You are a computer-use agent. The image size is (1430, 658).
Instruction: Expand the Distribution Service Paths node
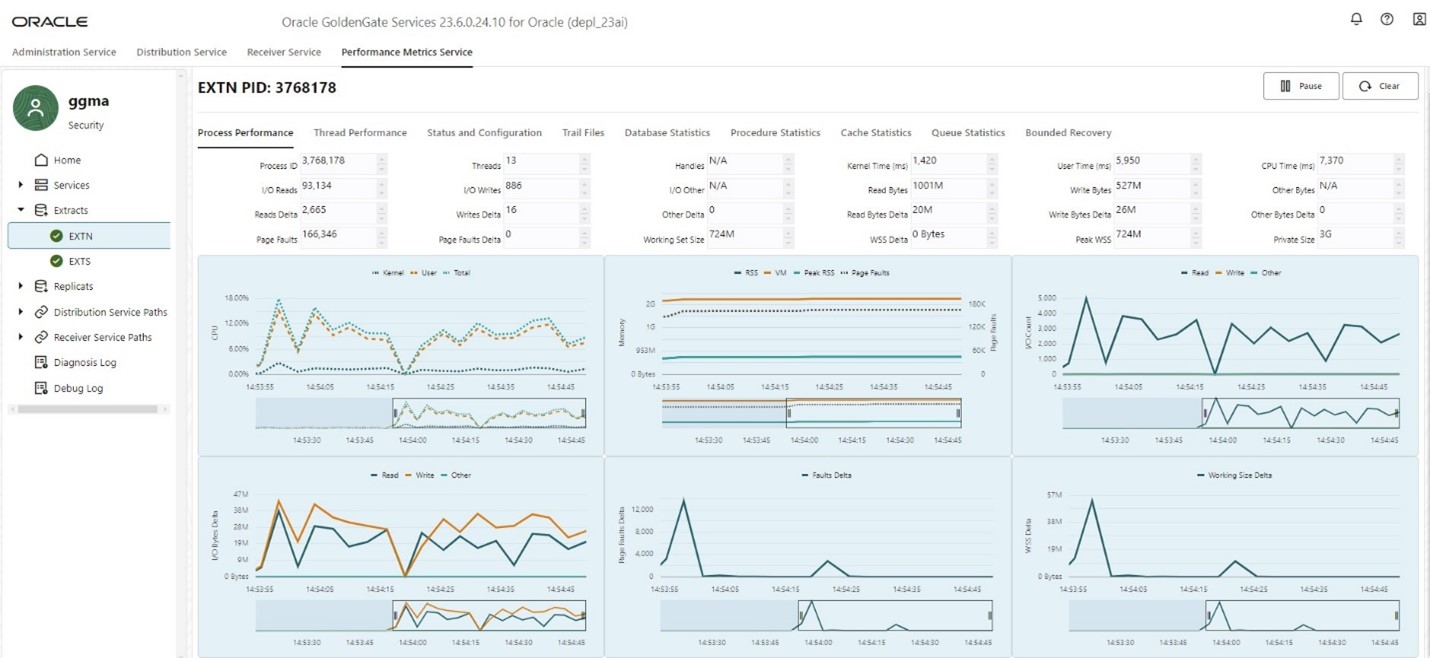click(x=21, y=312)
